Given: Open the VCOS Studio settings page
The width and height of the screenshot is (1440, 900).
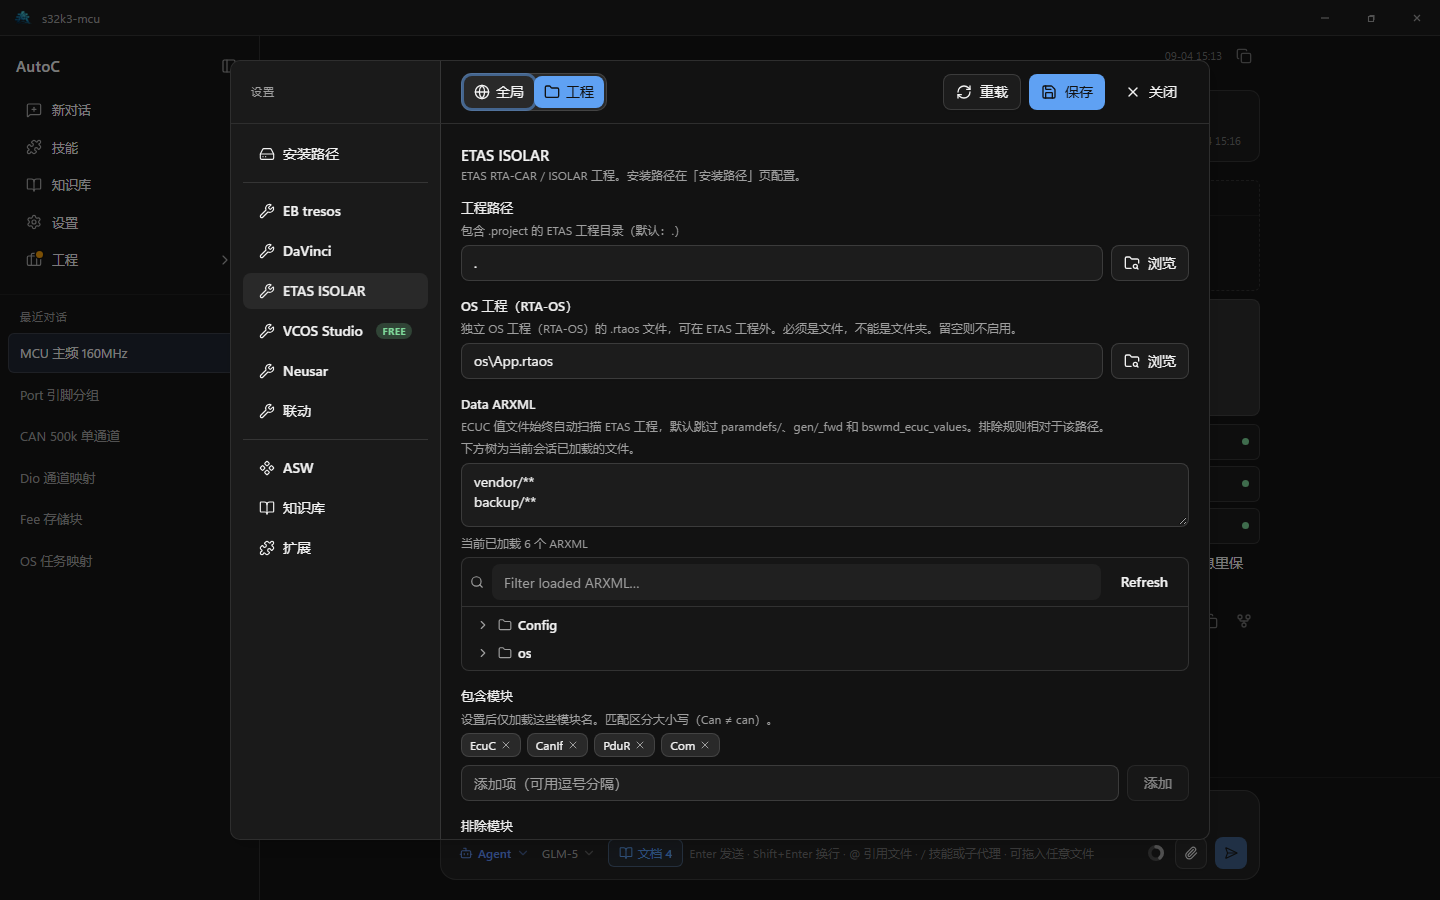Looking at the screenshot, I should [x=335, y=331].
